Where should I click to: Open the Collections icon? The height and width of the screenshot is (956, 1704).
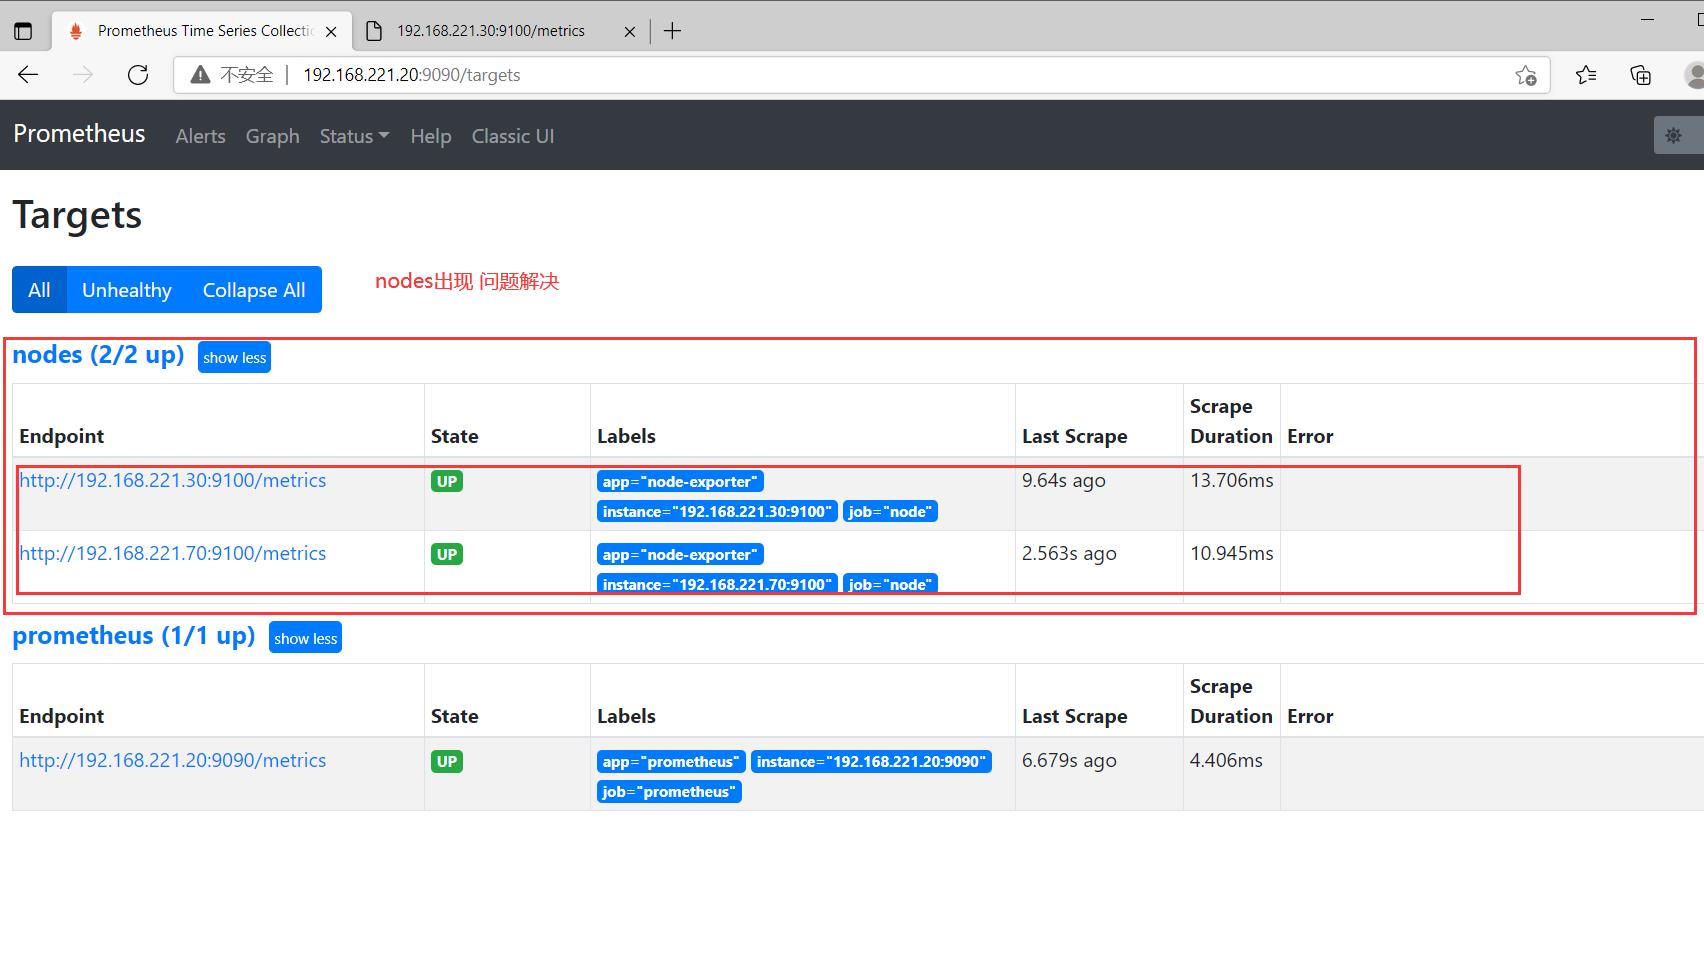[x=1641, y=75]
